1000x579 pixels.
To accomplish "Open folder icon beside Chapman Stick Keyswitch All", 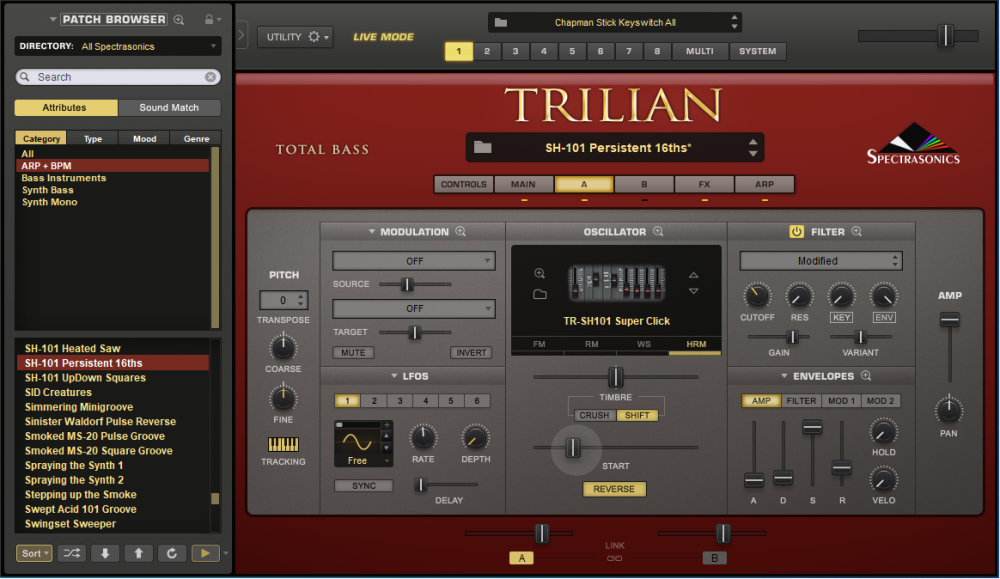I will click(501, 22).
